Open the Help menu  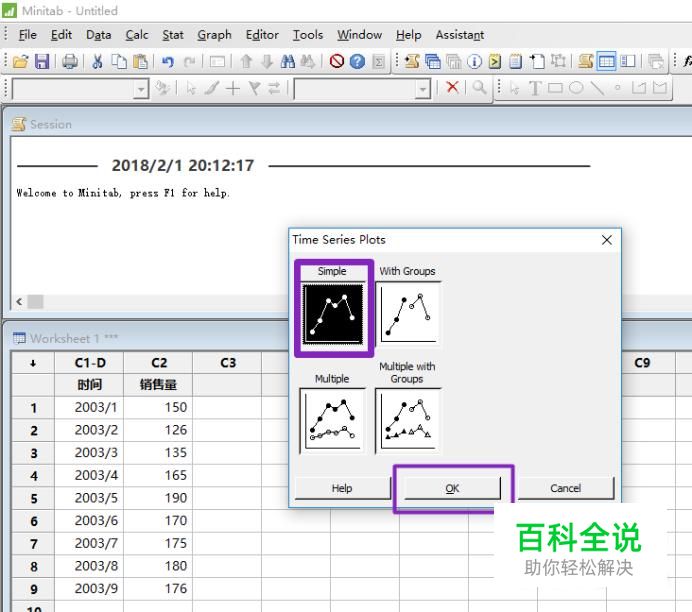pyautogui.click(x=408, y=35)
